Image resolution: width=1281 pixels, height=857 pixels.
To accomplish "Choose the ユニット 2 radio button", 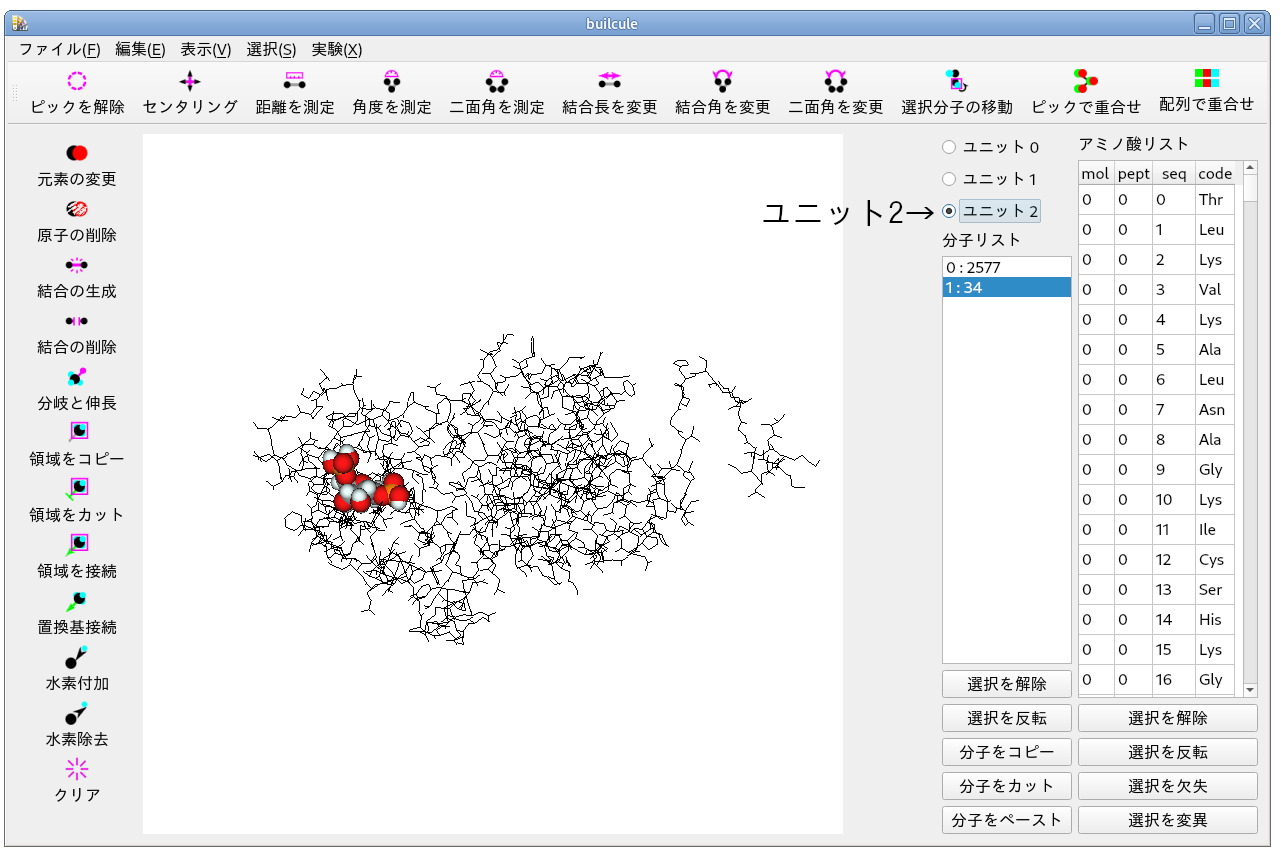I will pos(949,211).
